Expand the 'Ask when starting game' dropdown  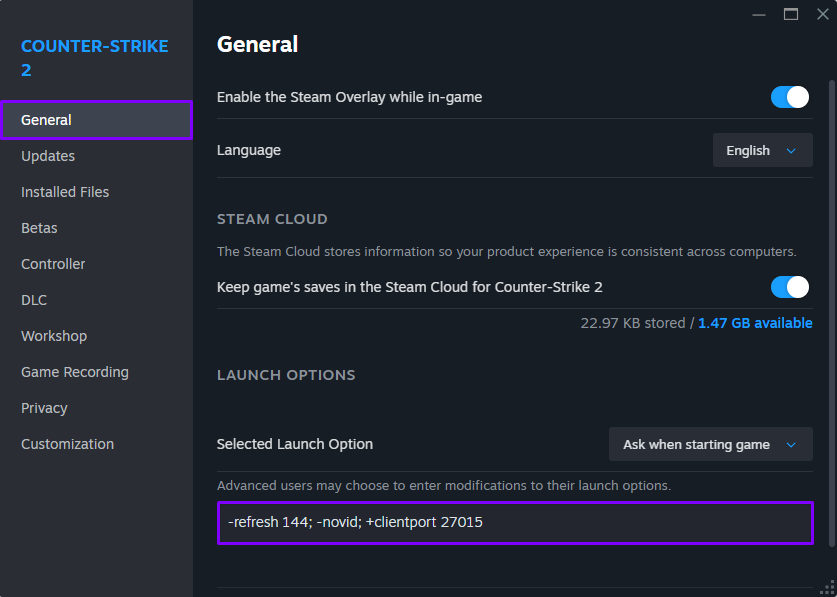pos(710,444)
